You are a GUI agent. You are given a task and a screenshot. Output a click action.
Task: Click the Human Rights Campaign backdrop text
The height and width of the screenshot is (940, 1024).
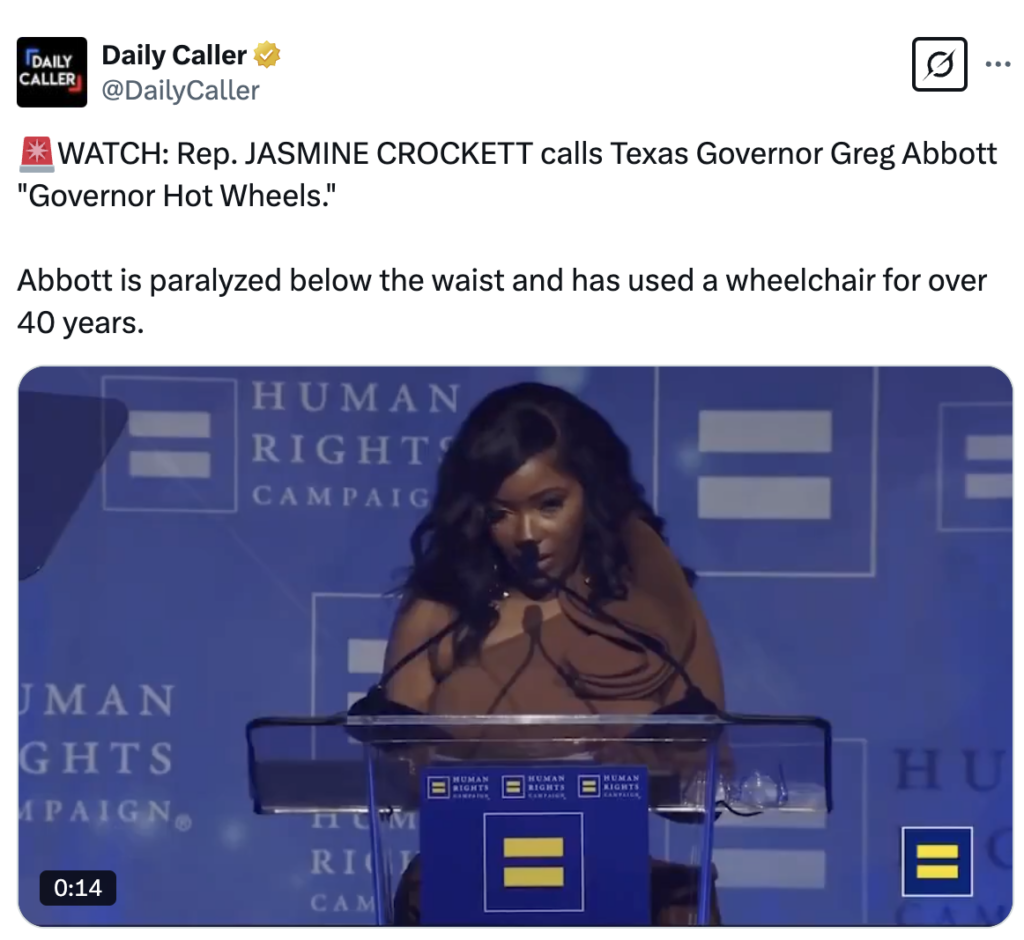(356, 446)
